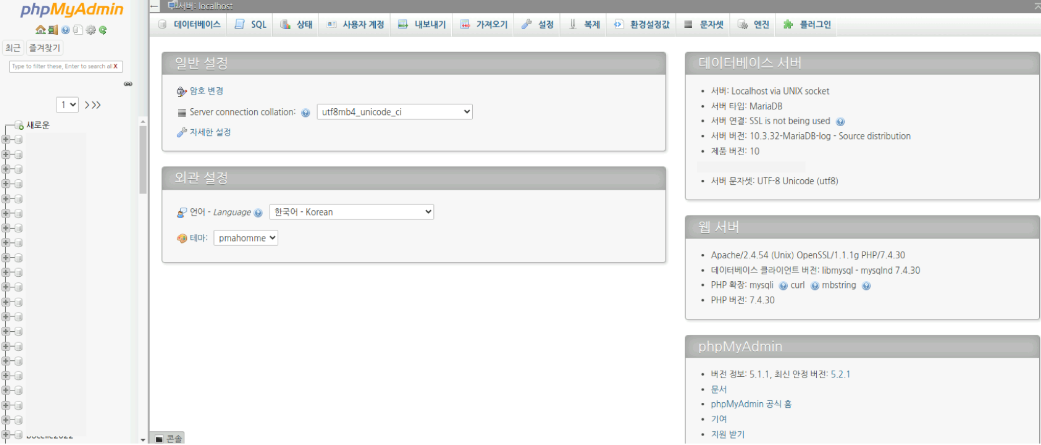Click help icon next to mysqli extension
This screenshot has width=1041, height=445.
[x=783, y=286]
